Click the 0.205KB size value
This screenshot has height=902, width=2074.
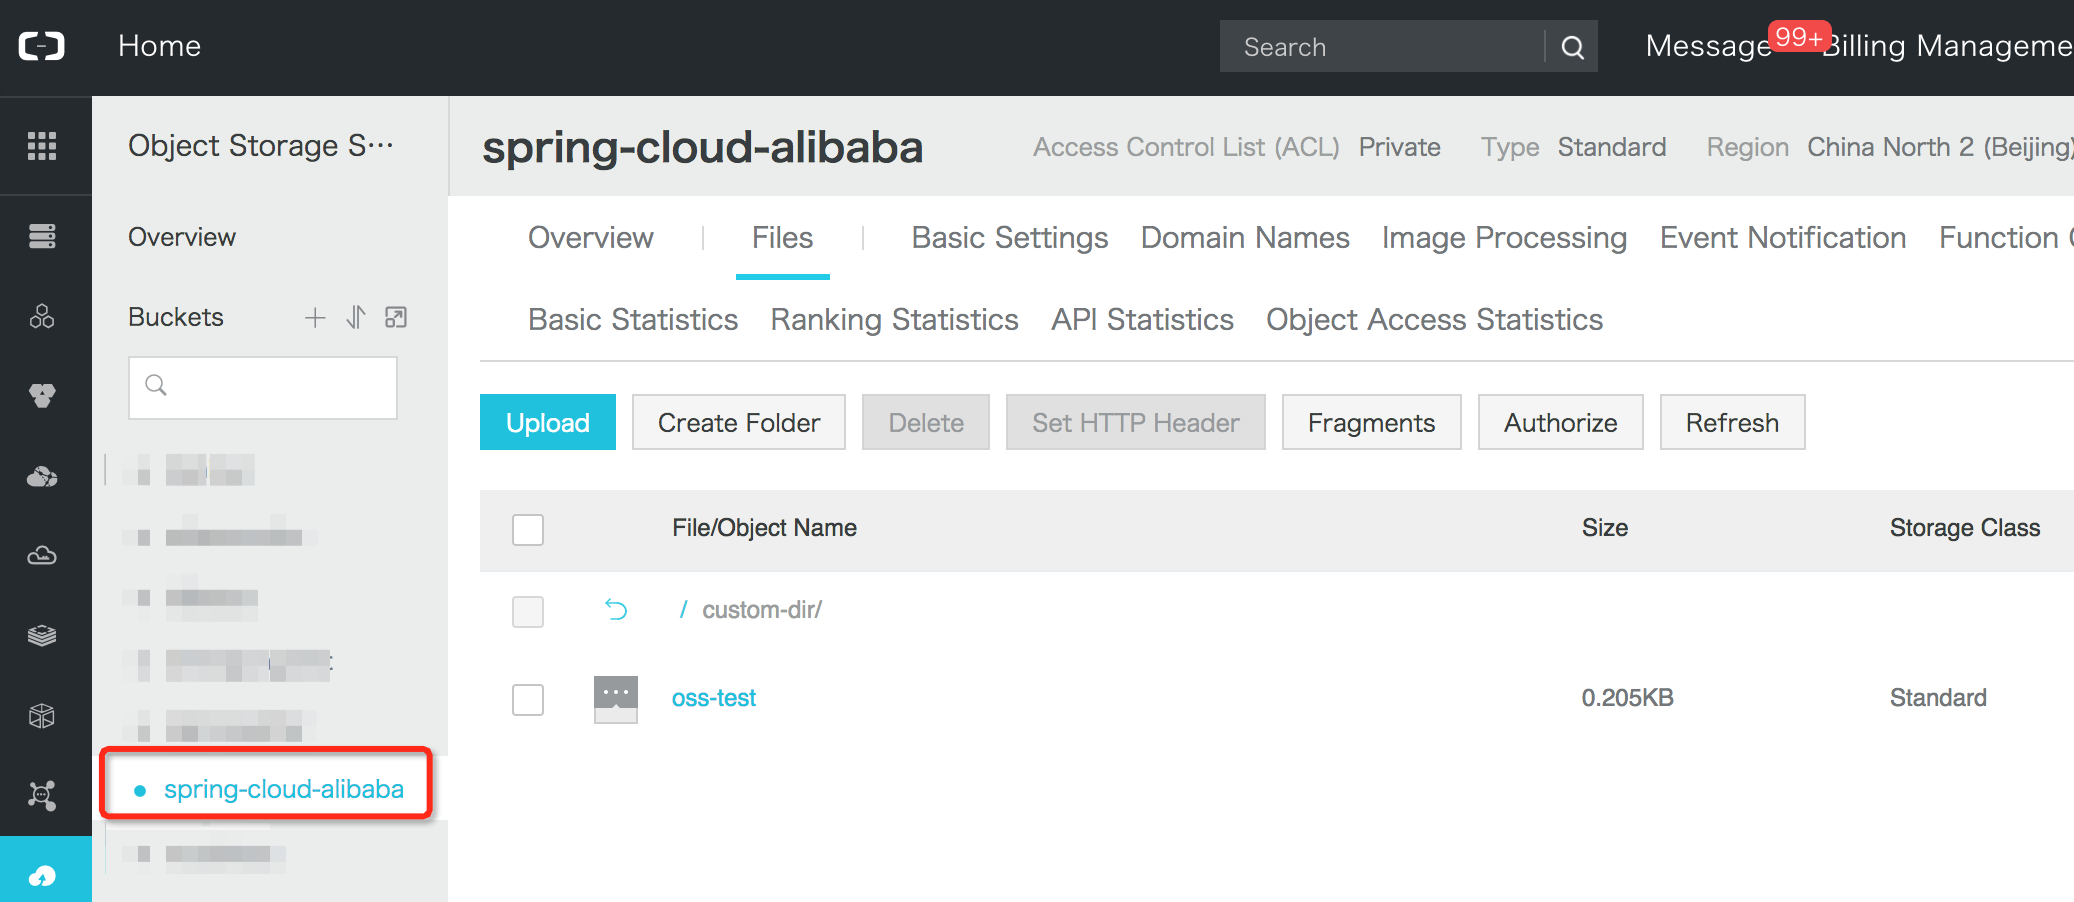tap(1627, 698)
